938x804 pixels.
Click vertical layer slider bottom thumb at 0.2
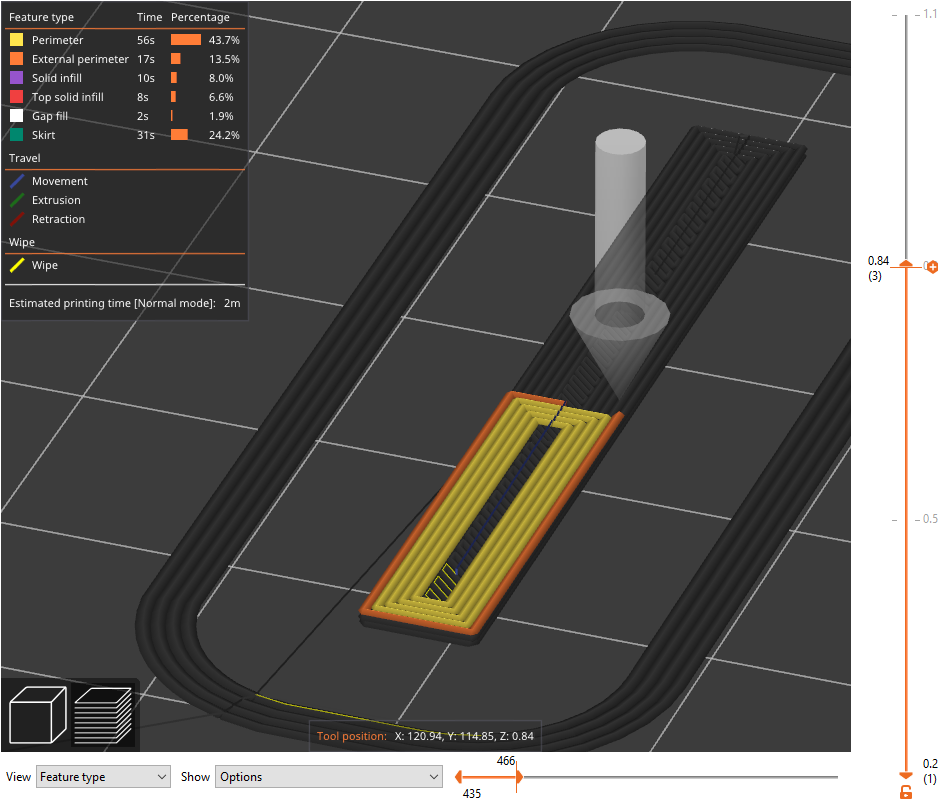[x=906, y=775]
